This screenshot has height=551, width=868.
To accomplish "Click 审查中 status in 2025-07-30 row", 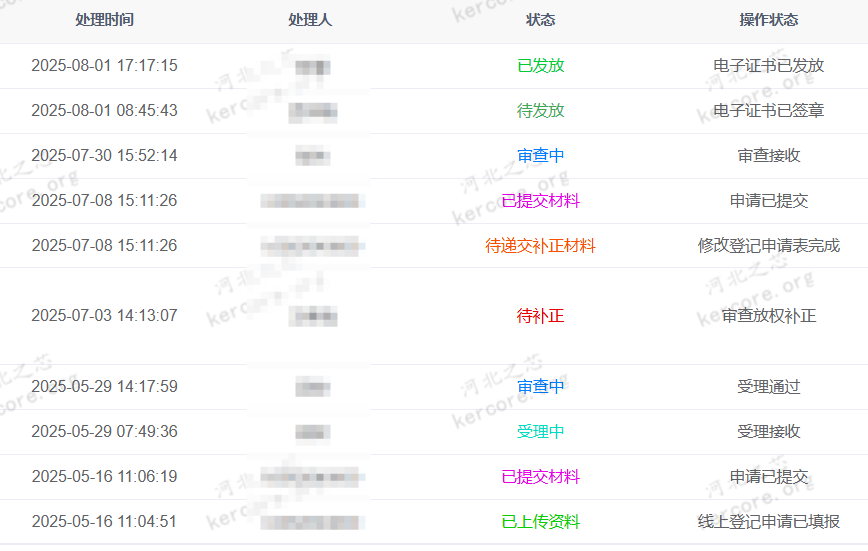I will 540,156.
